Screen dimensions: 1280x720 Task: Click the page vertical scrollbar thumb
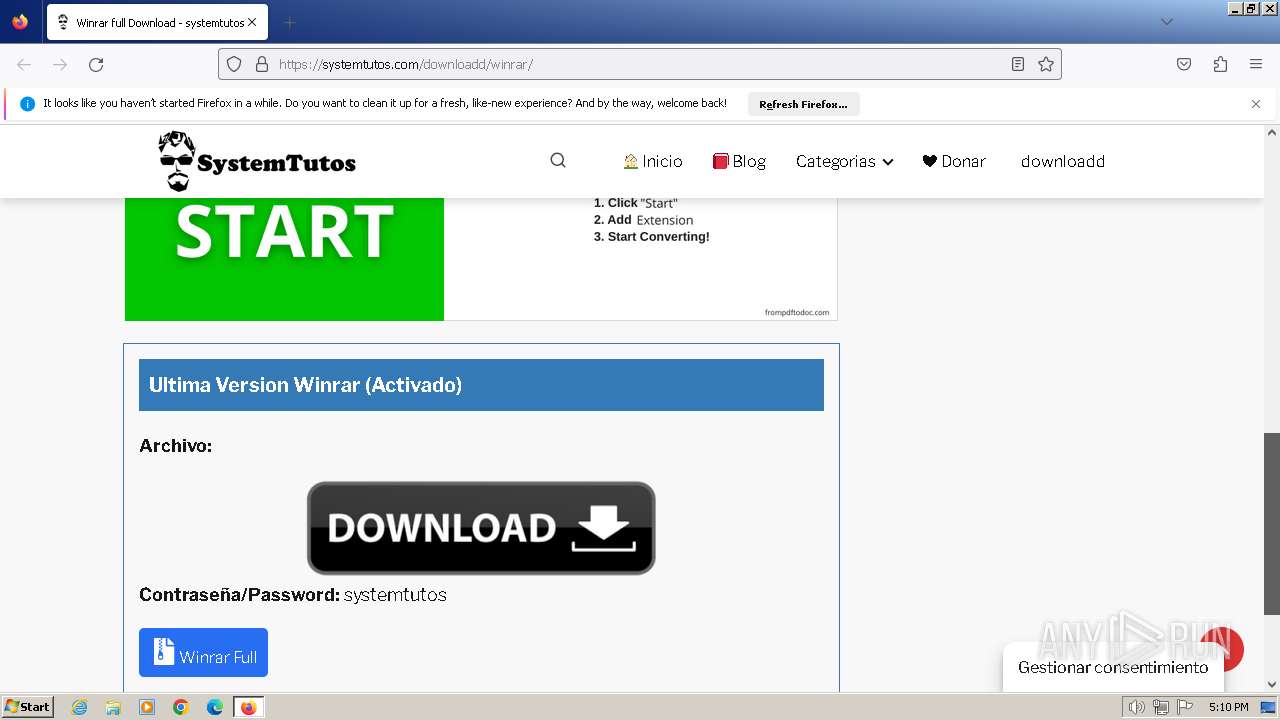[x=1272, y=523]
